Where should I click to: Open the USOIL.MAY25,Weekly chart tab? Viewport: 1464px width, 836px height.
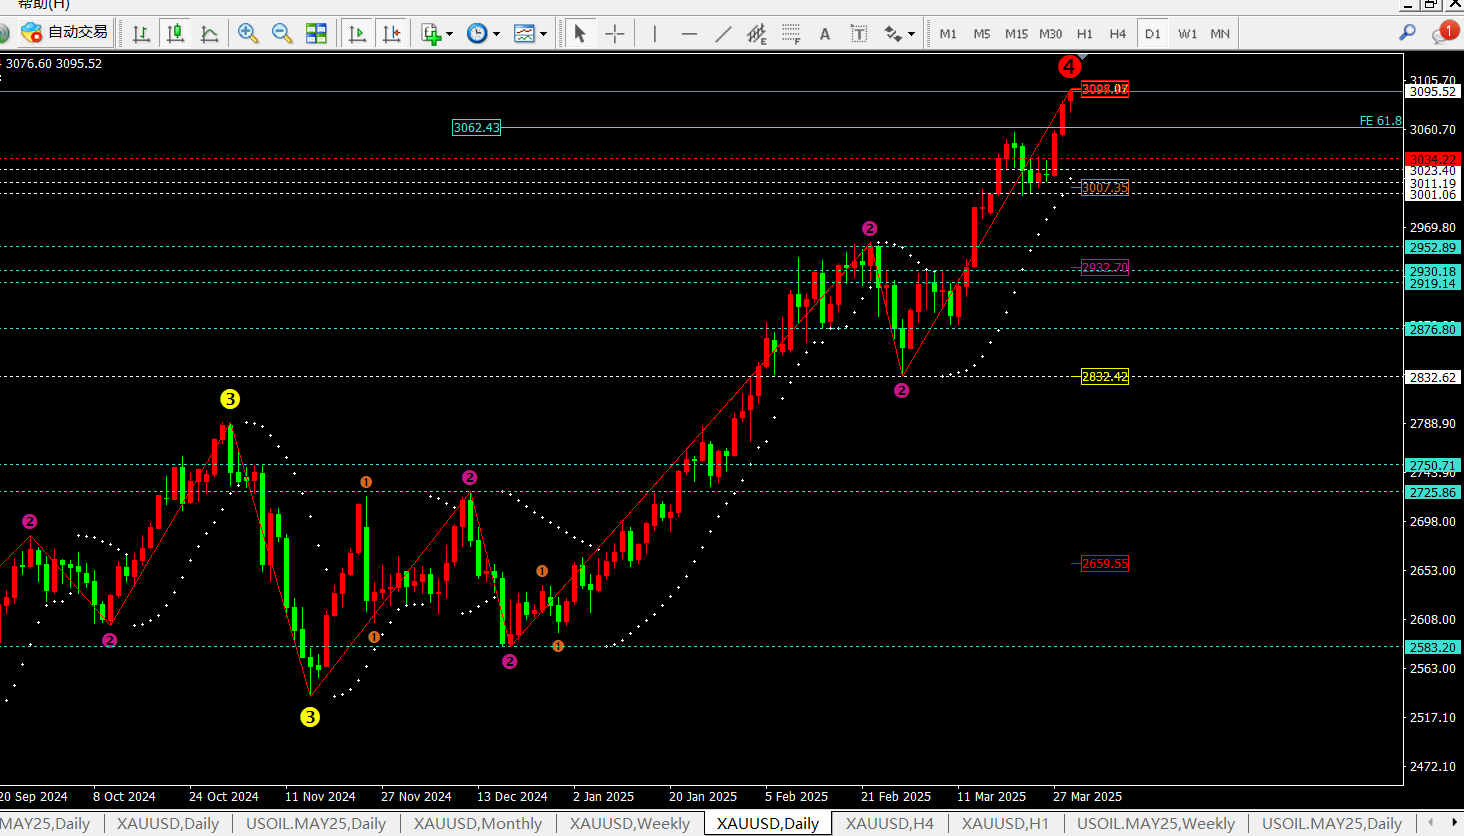pos(1155,823)
